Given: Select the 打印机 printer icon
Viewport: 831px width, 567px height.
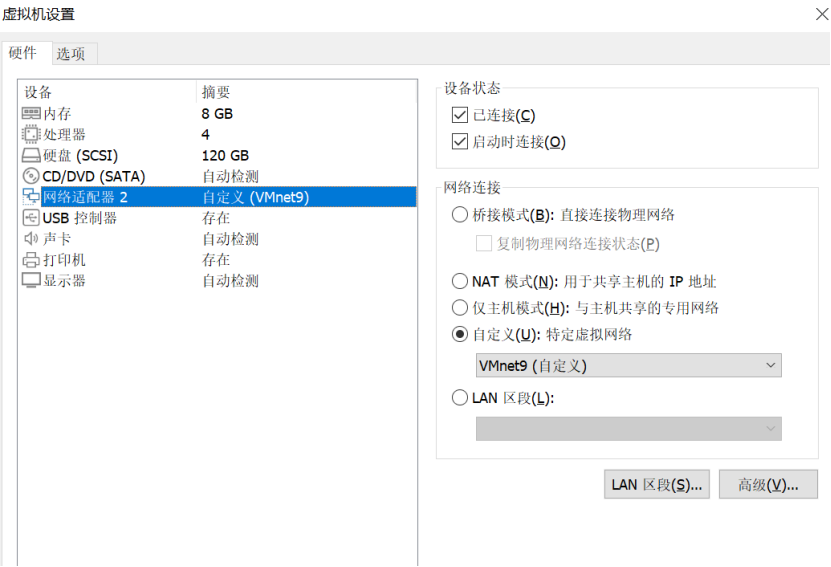Looking at the screenshot, I should pyautogui.click(x=31, y=260).
